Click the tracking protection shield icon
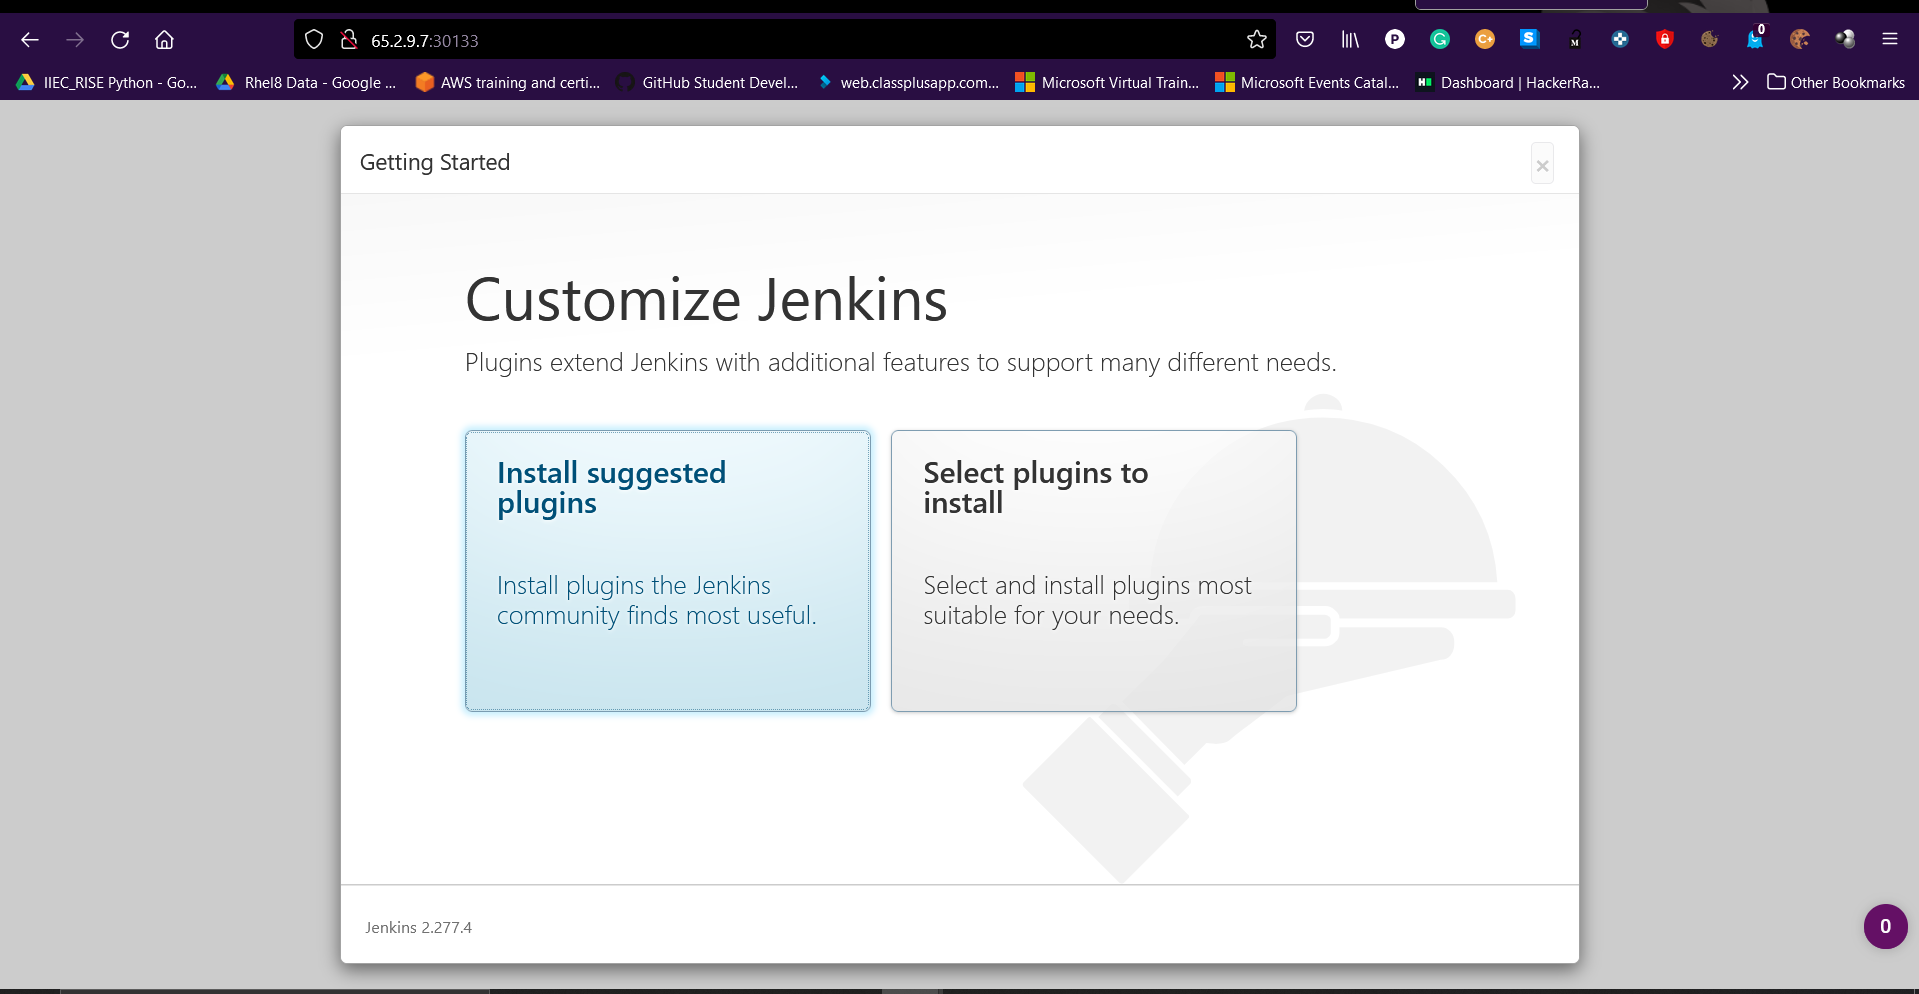Screen dimensions: 1919x994 coord(314,40)
